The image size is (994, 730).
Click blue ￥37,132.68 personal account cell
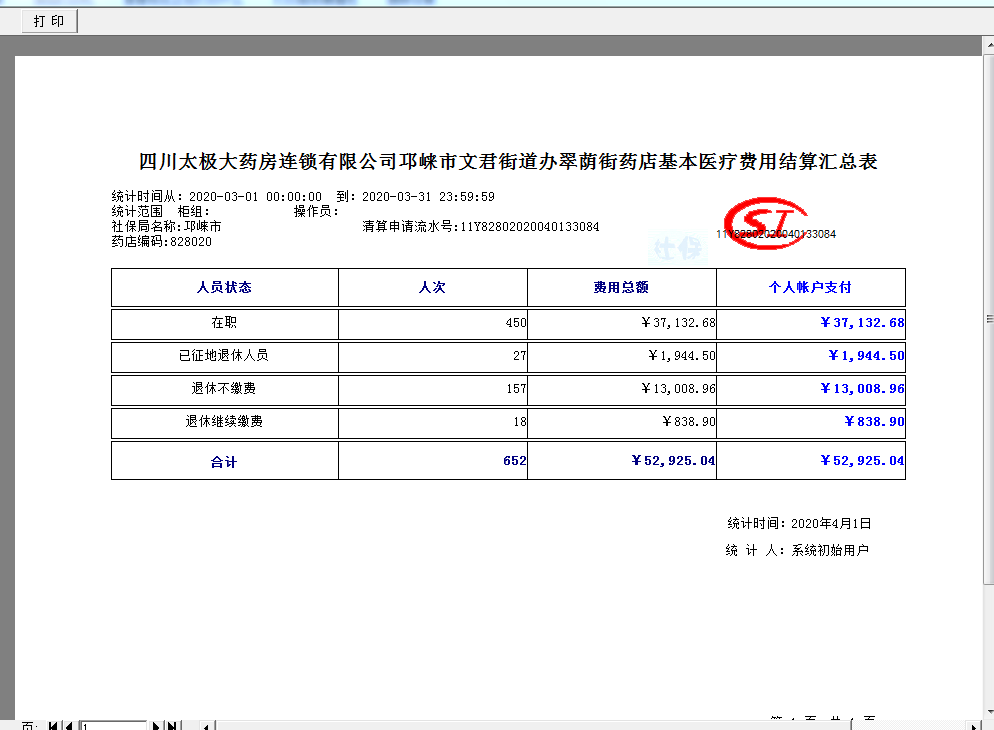pyautogui.click(x=810, y=323)
